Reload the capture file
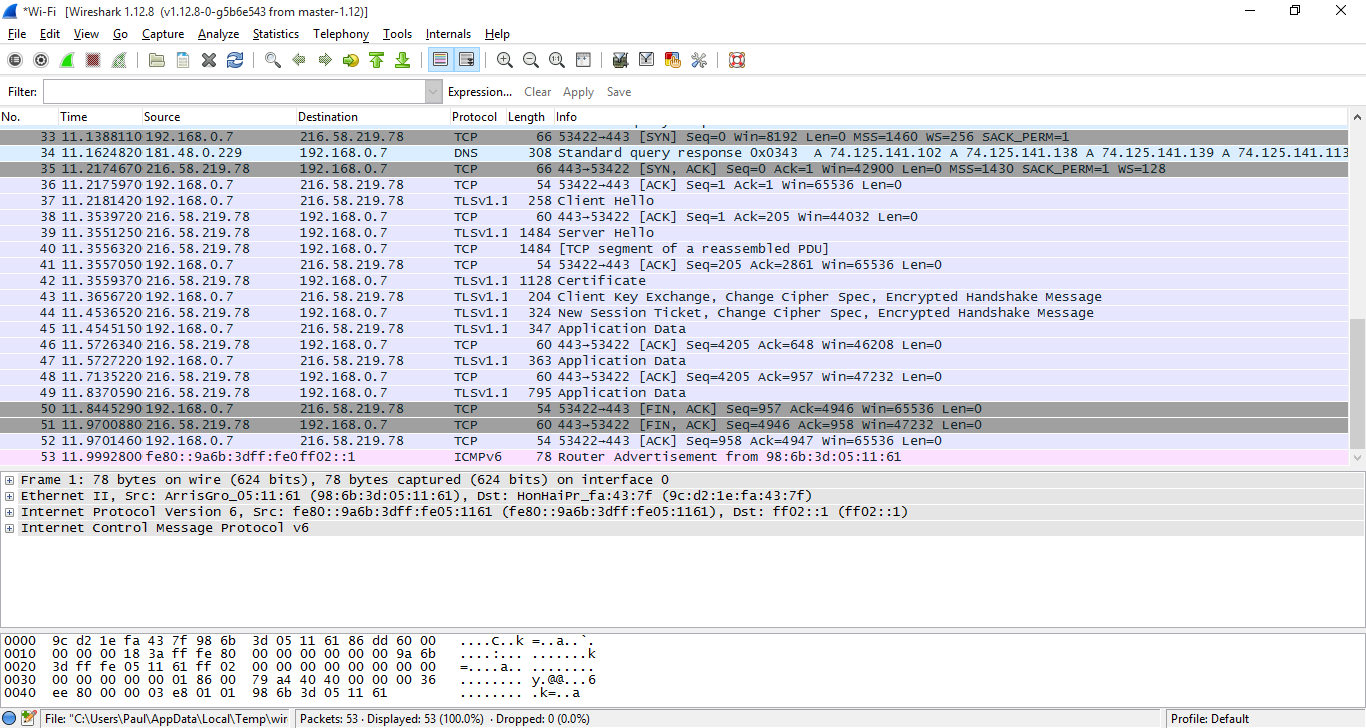 [x=235, y=60]
